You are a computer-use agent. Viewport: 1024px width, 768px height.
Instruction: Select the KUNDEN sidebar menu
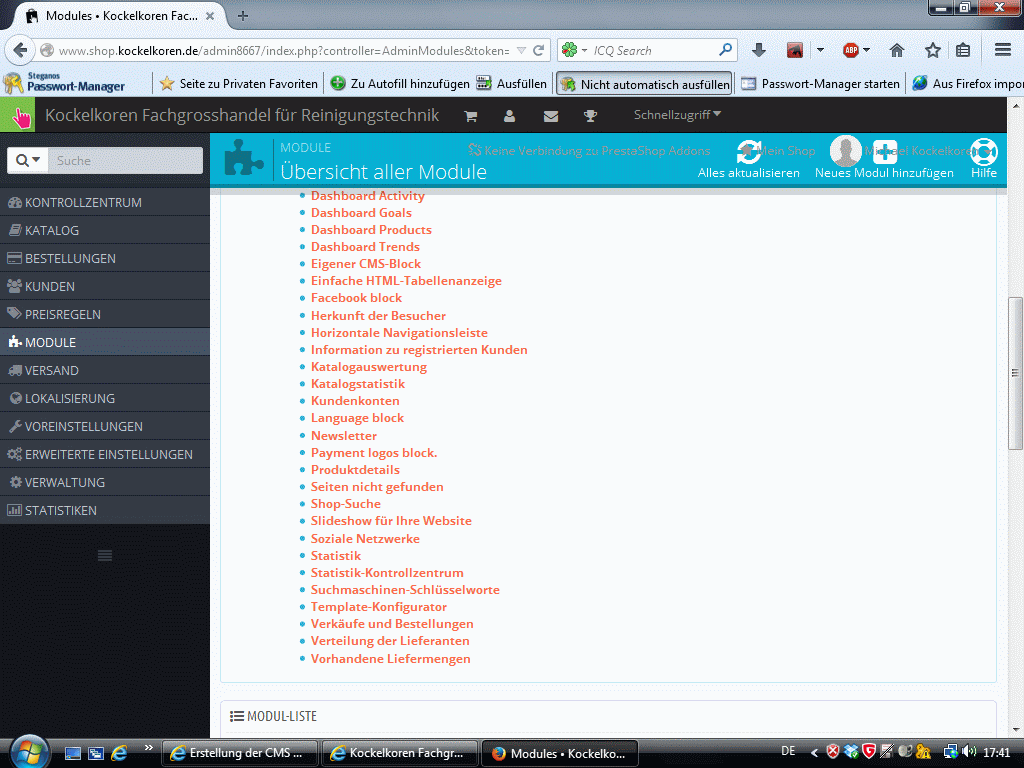click(105, 287)
